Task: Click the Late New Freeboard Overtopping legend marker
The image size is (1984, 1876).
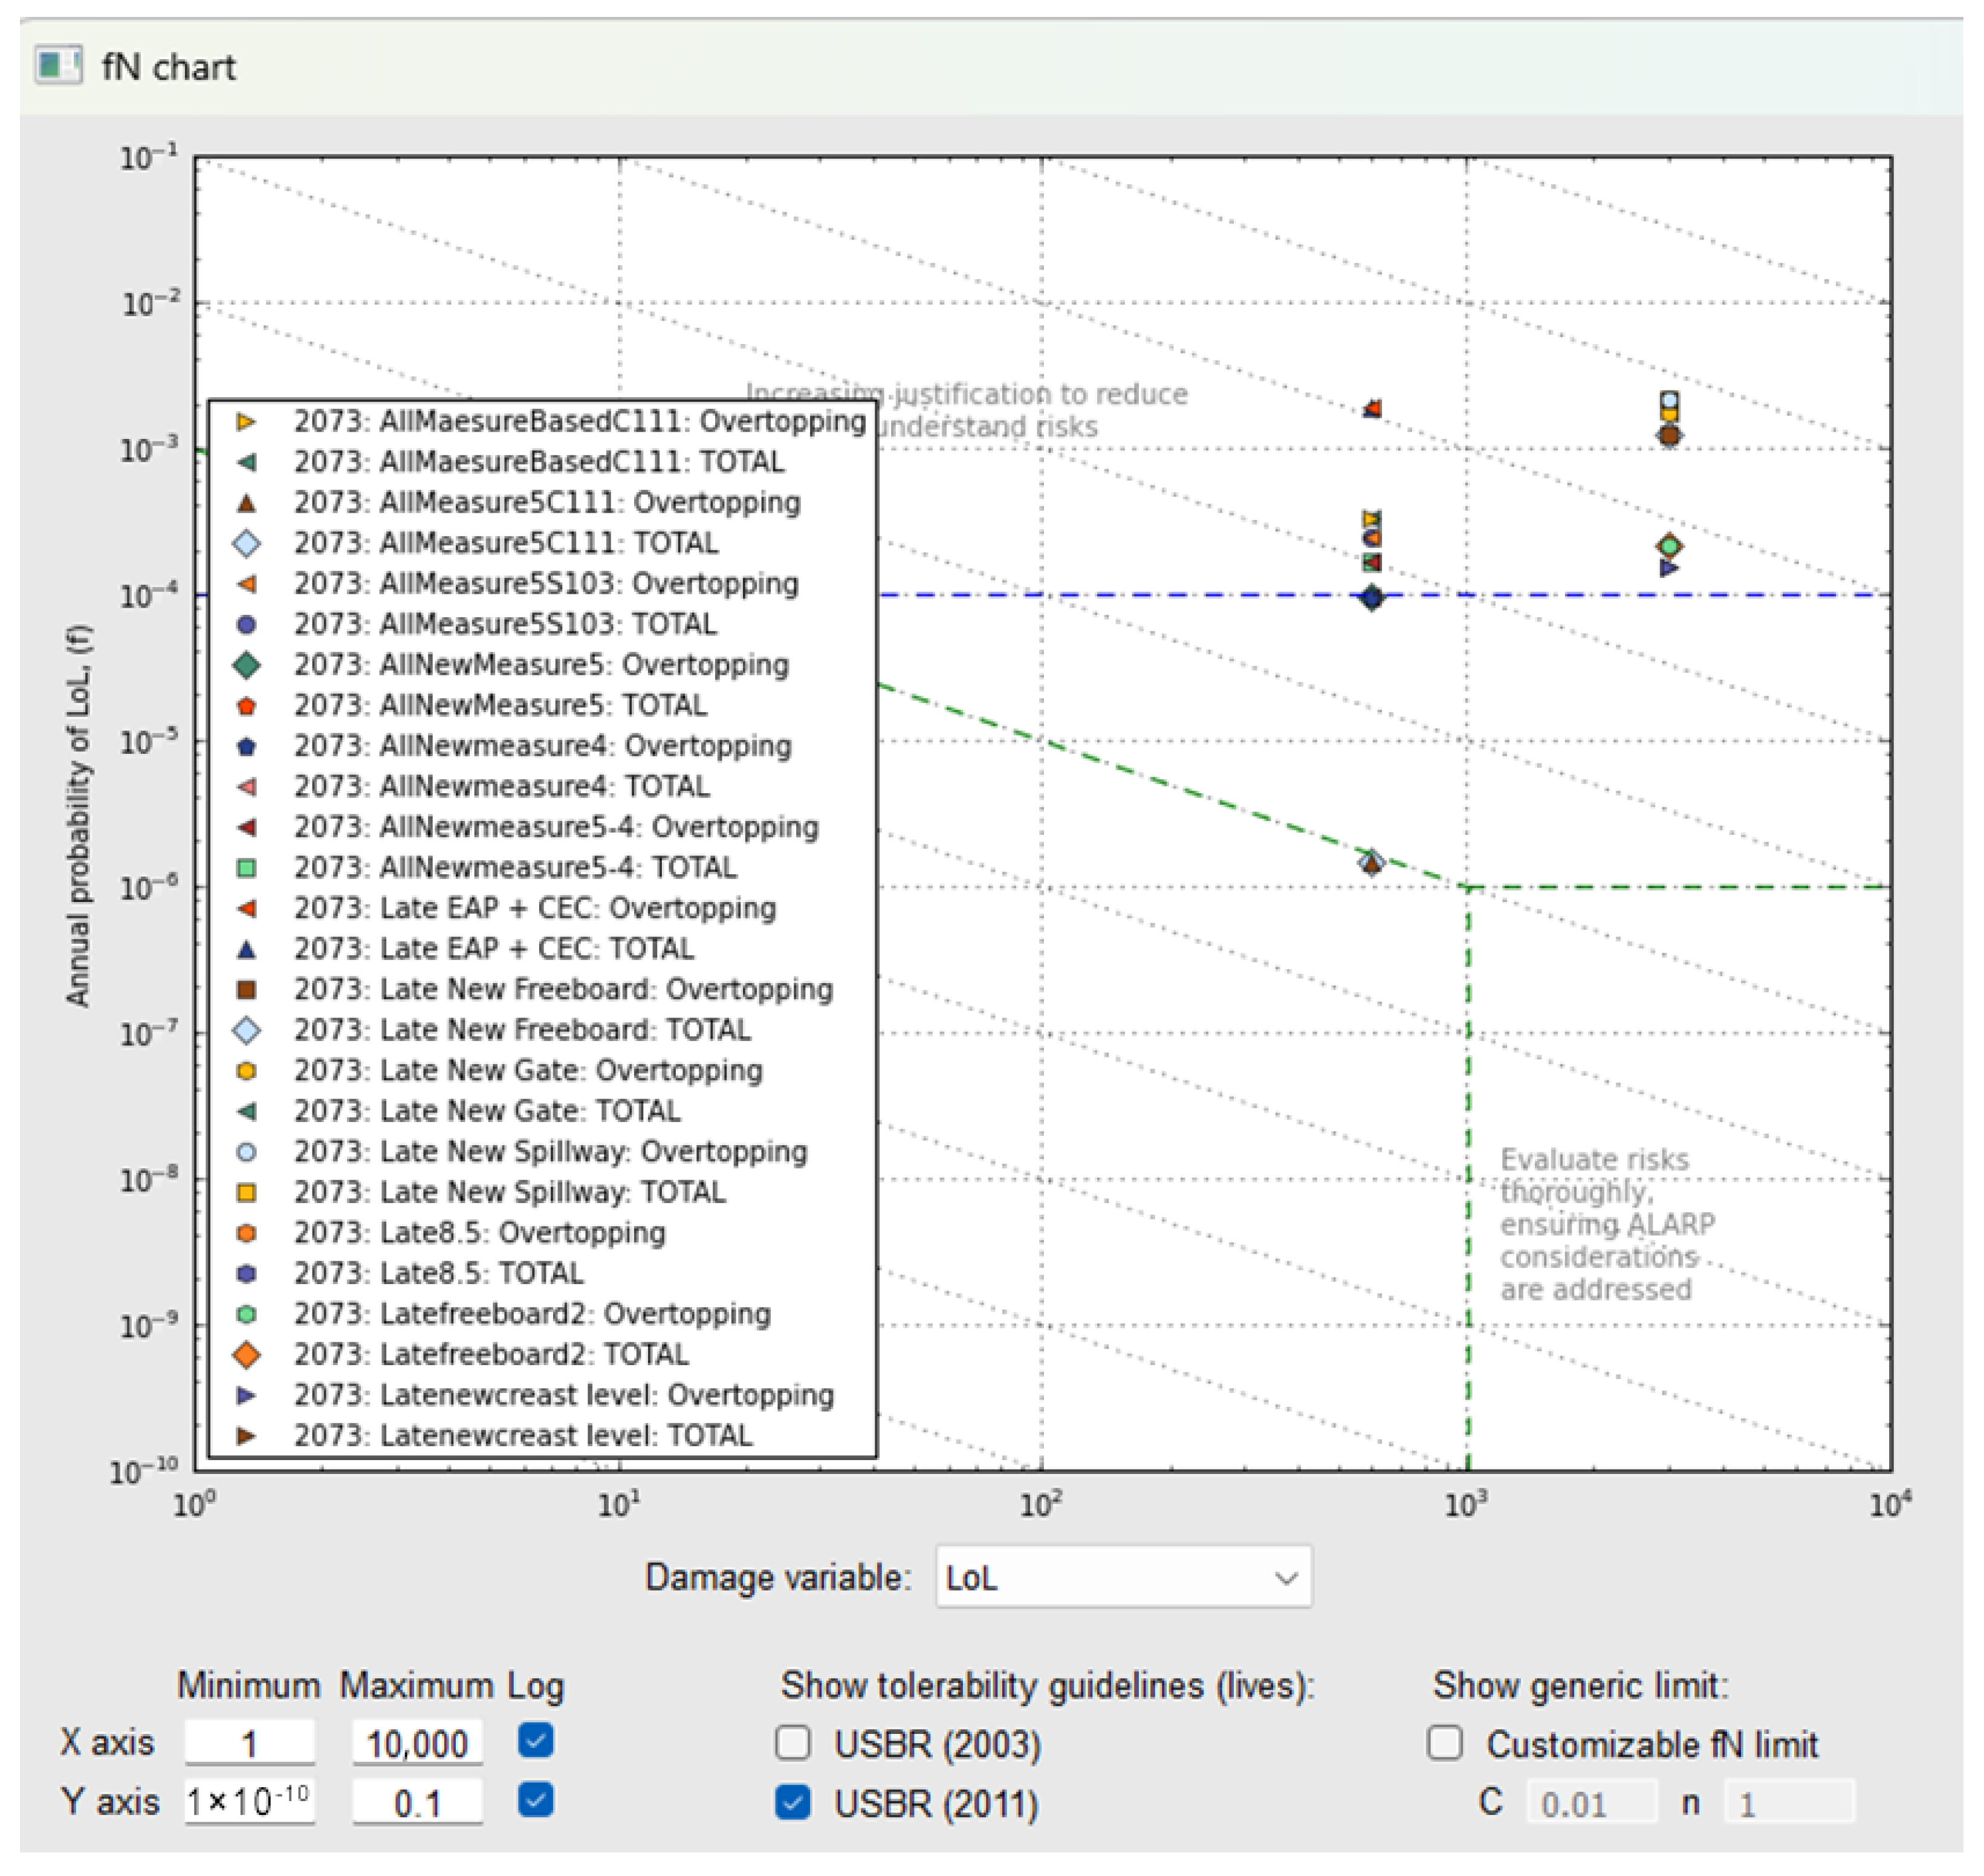Action: [x=246, y=989]
